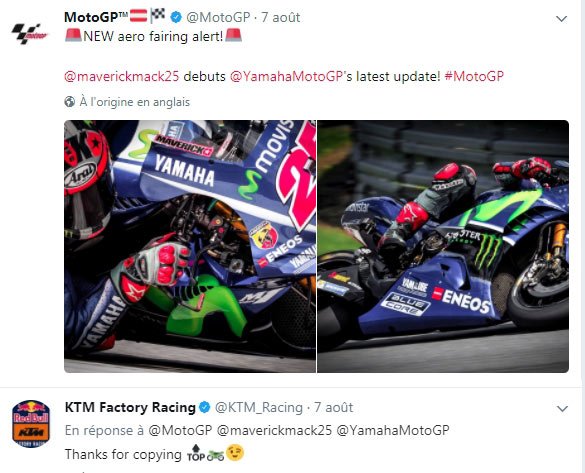Click the globe icon beside translation note
Viewport: 585px width, 473px height.
pos(70,102)
